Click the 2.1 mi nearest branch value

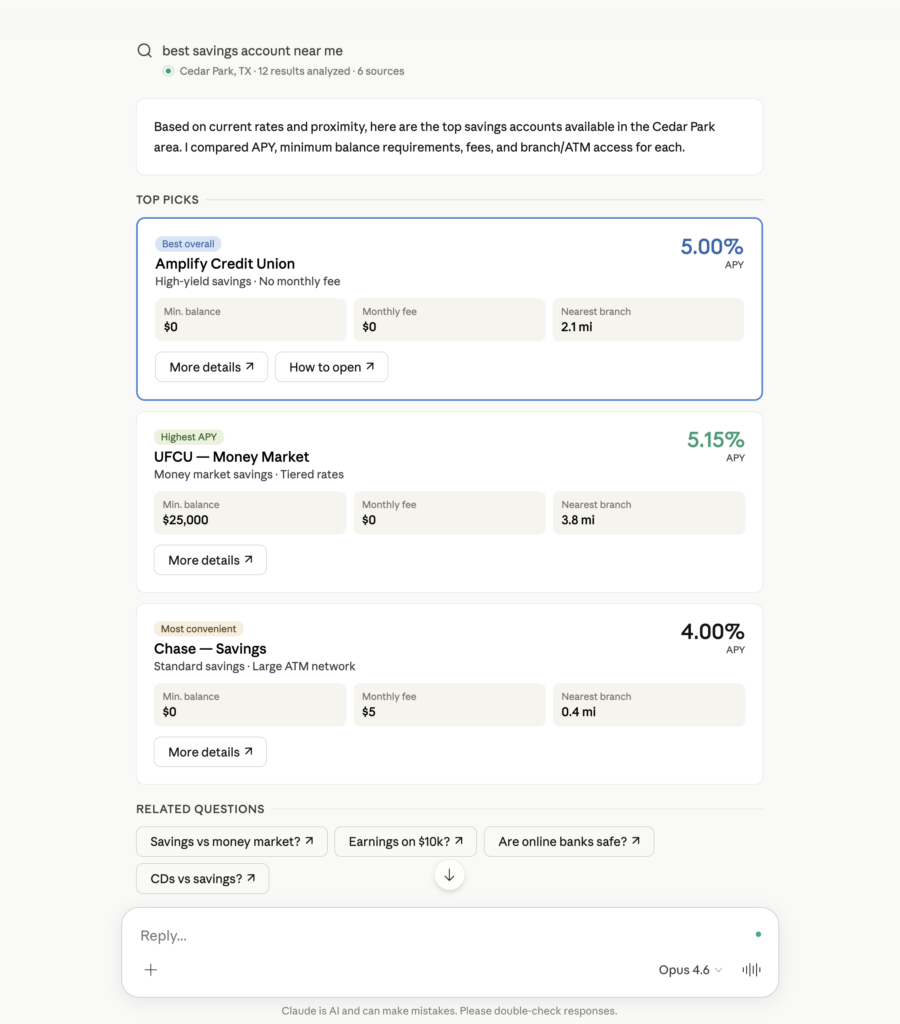[577, 327]
